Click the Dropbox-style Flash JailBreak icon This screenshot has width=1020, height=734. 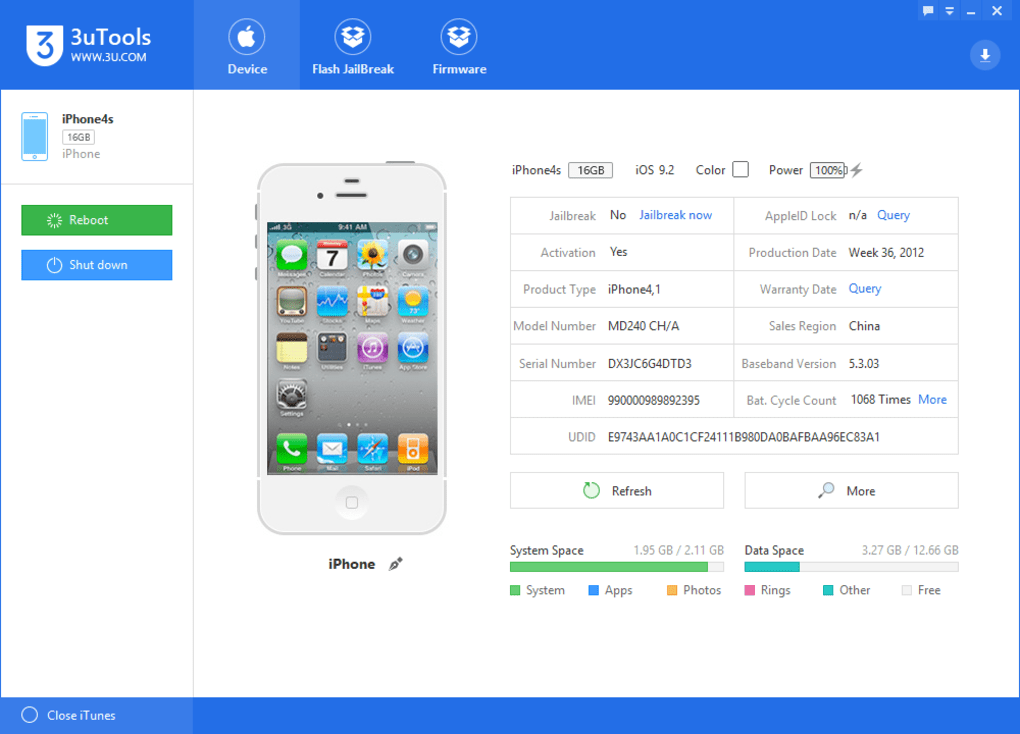pos(353,36)
